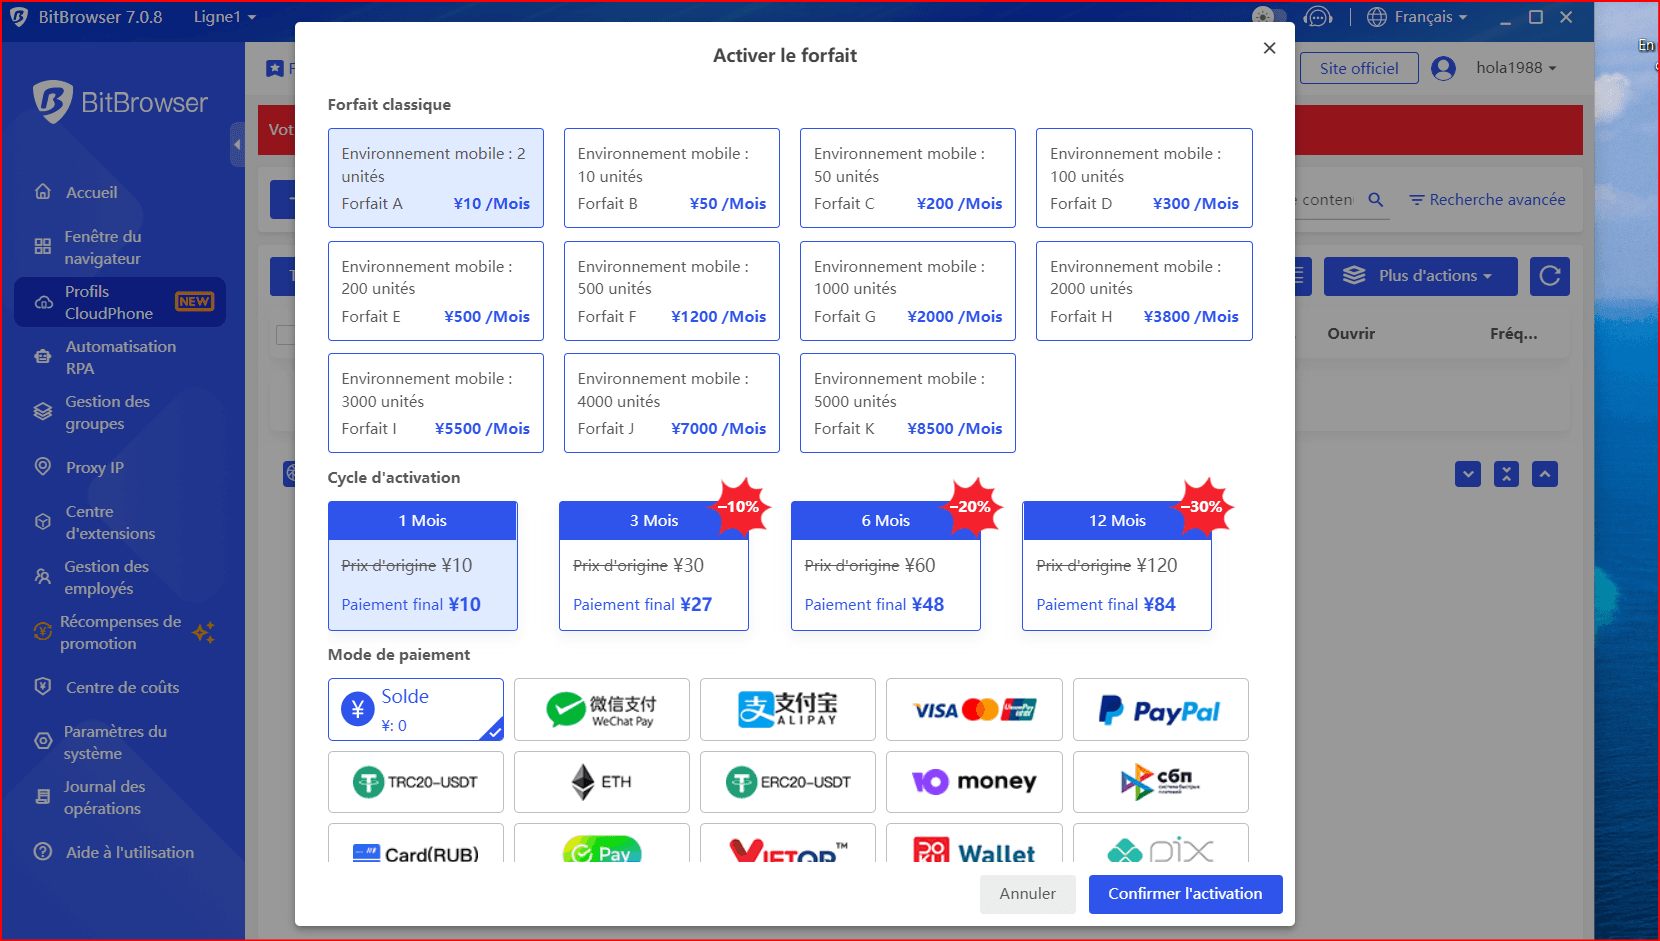Expand the hola1988 account menu
The image size is (1660, 941).
click(x=1515, y=68)
